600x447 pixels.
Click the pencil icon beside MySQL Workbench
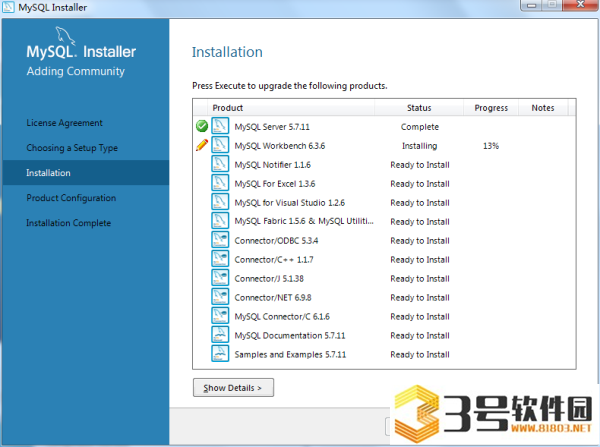[x=202, y=145]
